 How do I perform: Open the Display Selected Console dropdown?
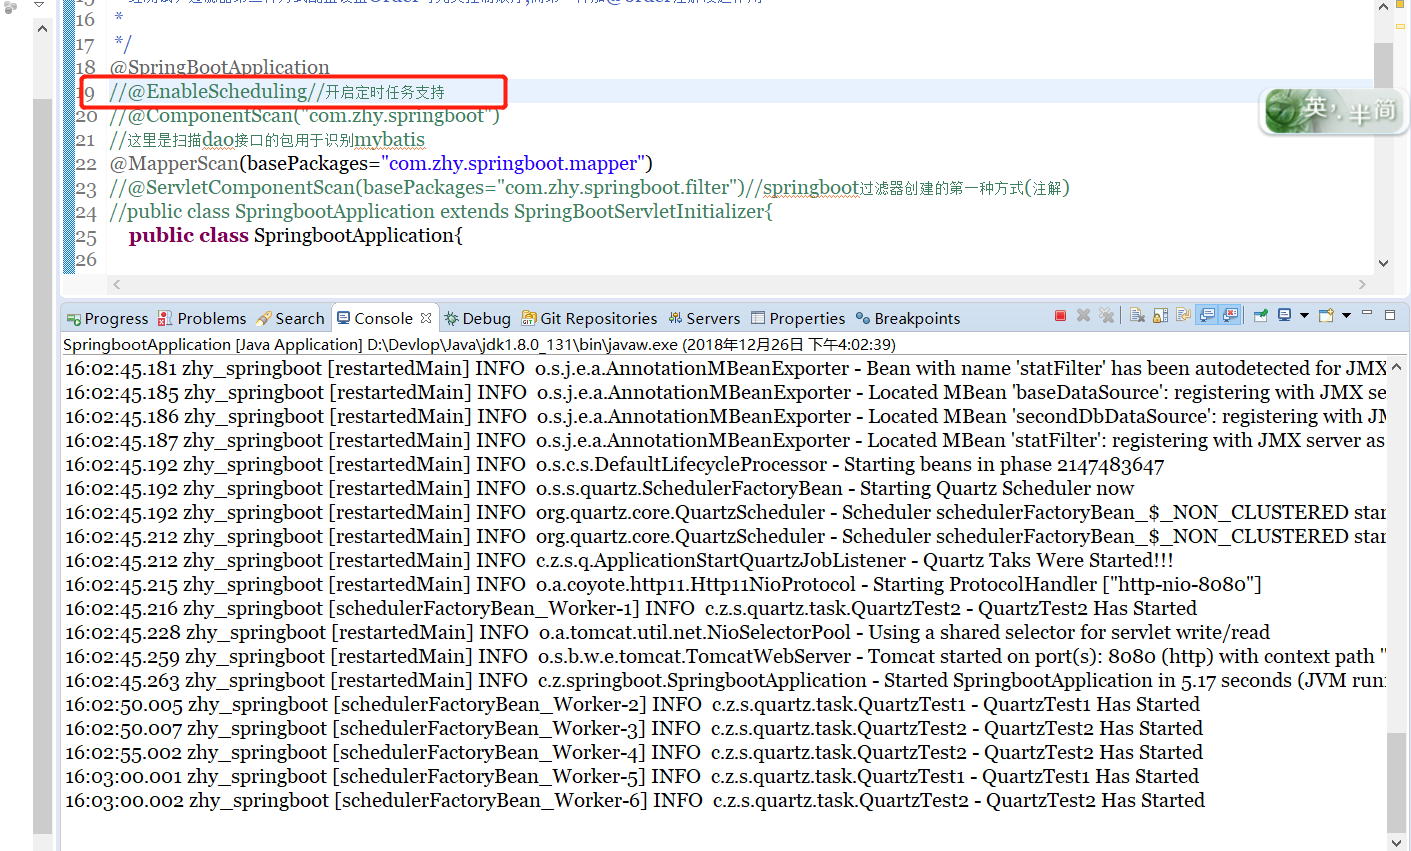1304,315
